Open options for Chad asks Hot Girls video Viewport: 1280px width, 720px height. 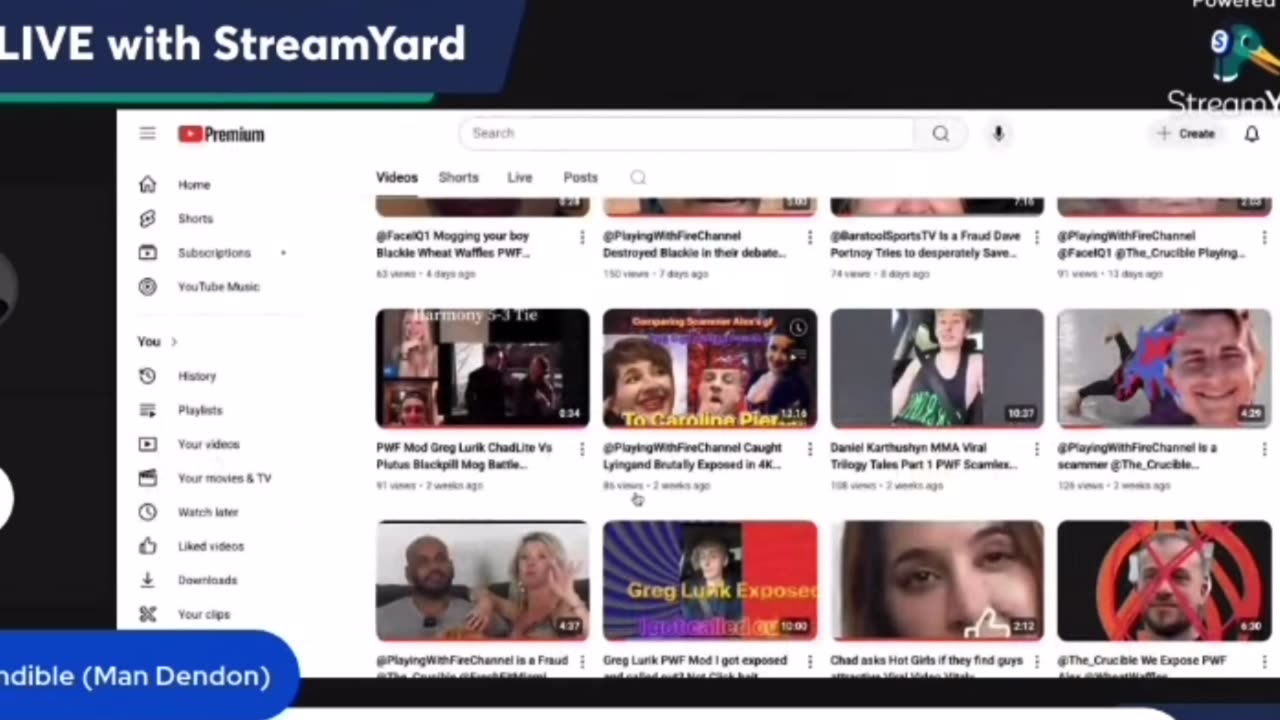pos(1036,661)
